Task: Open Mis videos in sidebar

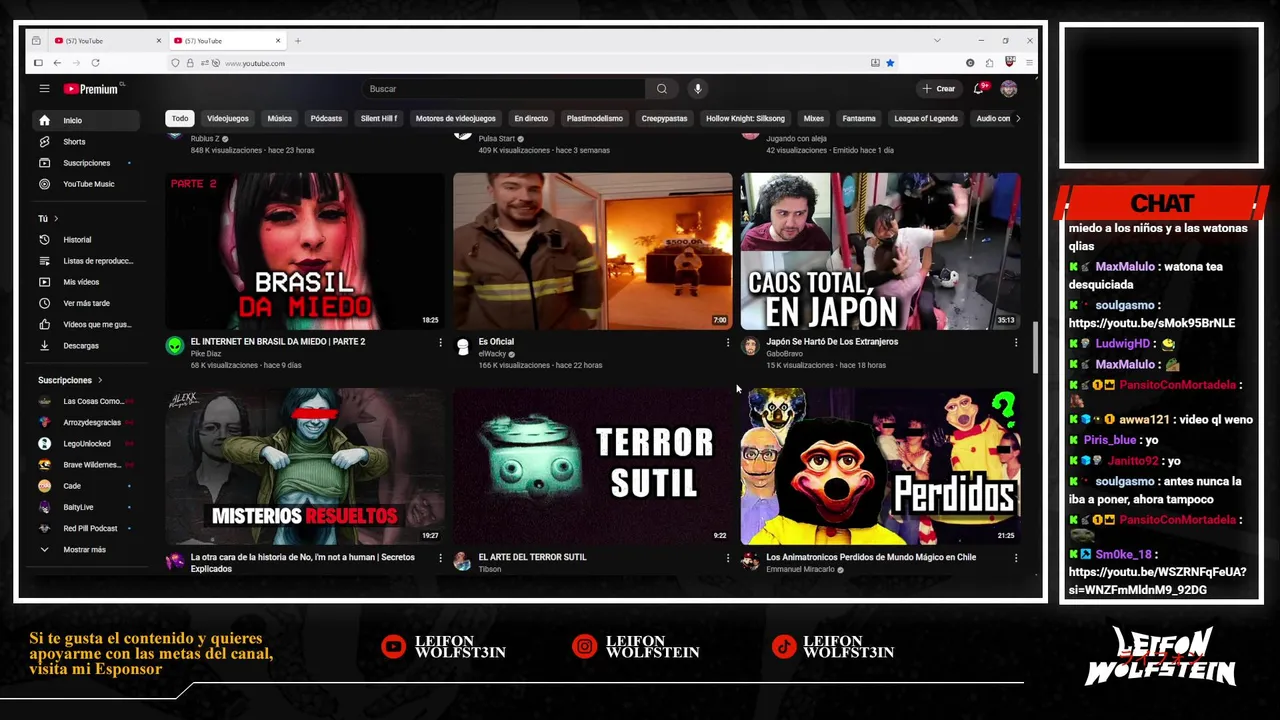Action: coord(86,282)
